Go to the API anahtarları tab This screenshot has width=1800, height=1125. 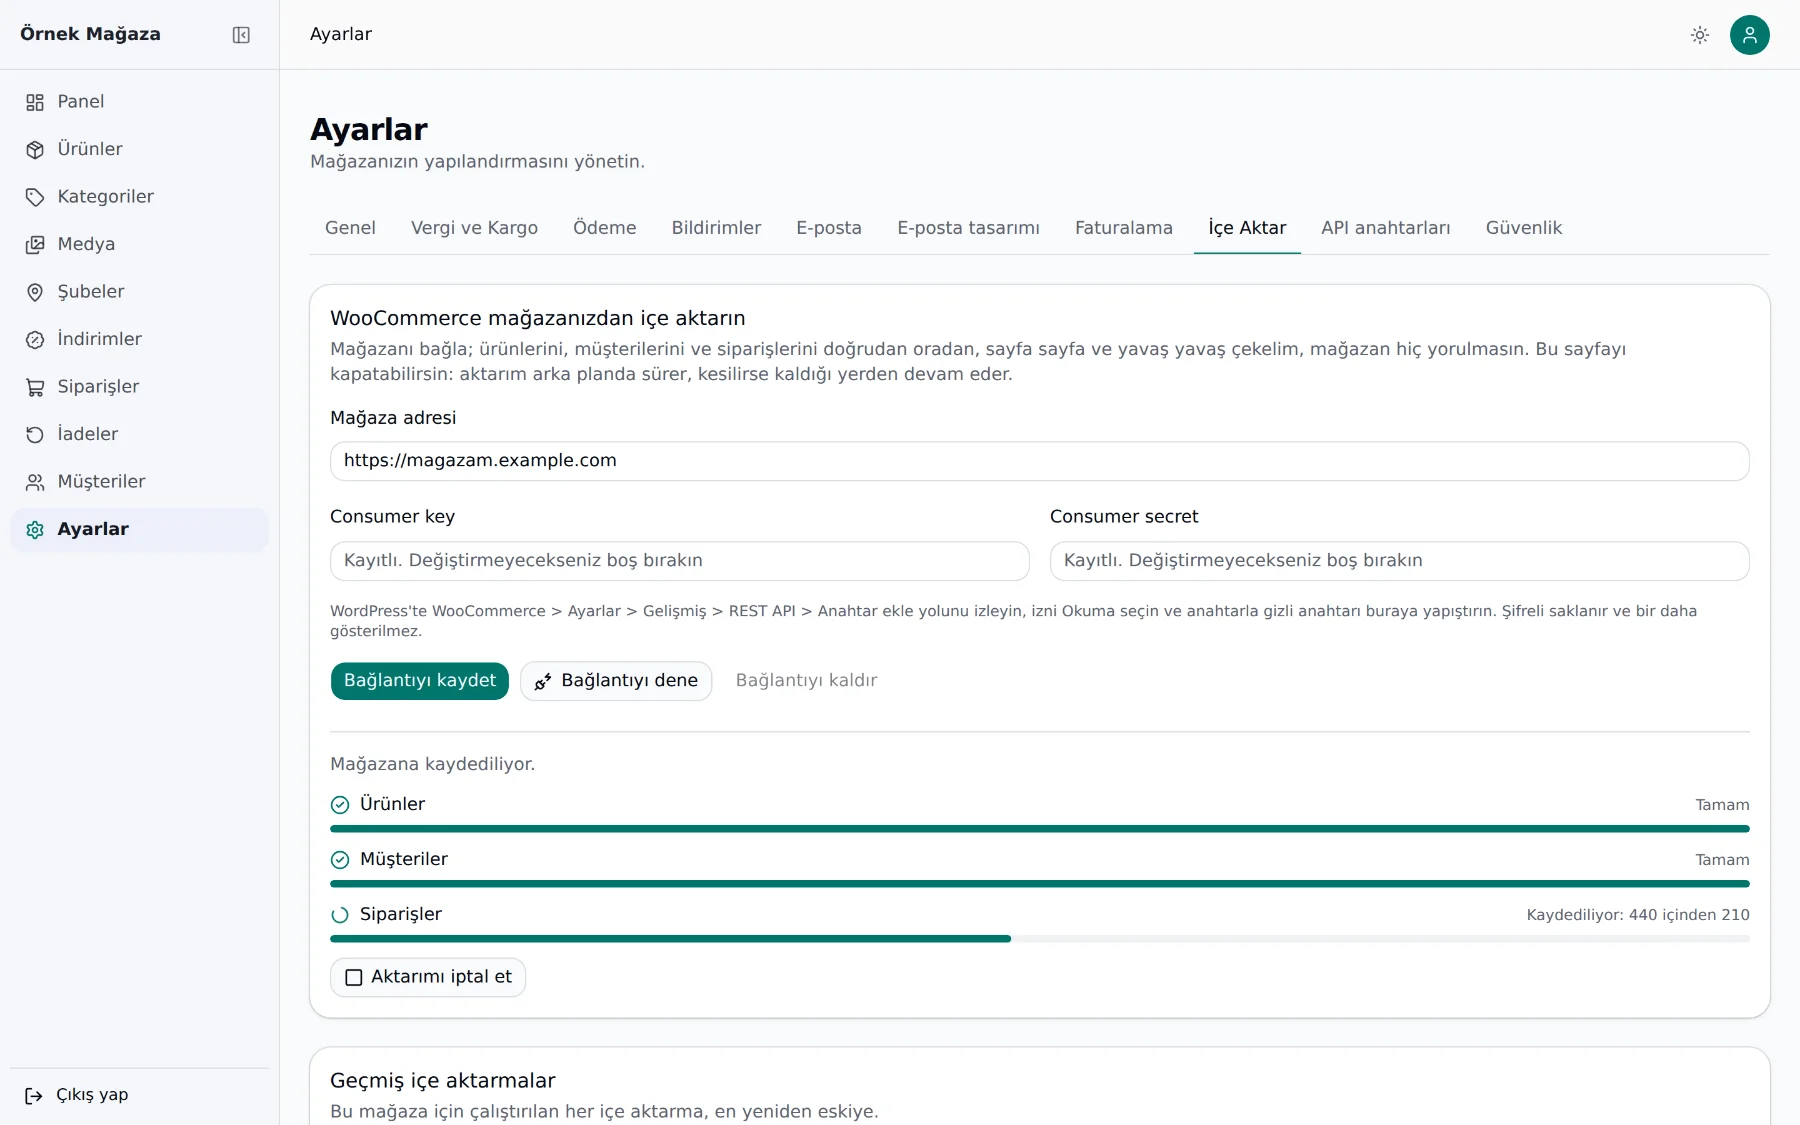coord(1386,228)
